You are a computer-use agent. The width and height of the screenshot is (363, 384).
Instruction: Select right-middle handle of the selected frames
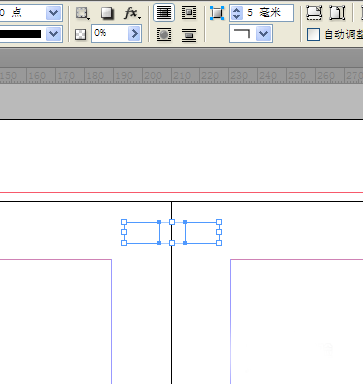(x=219, y=232)
